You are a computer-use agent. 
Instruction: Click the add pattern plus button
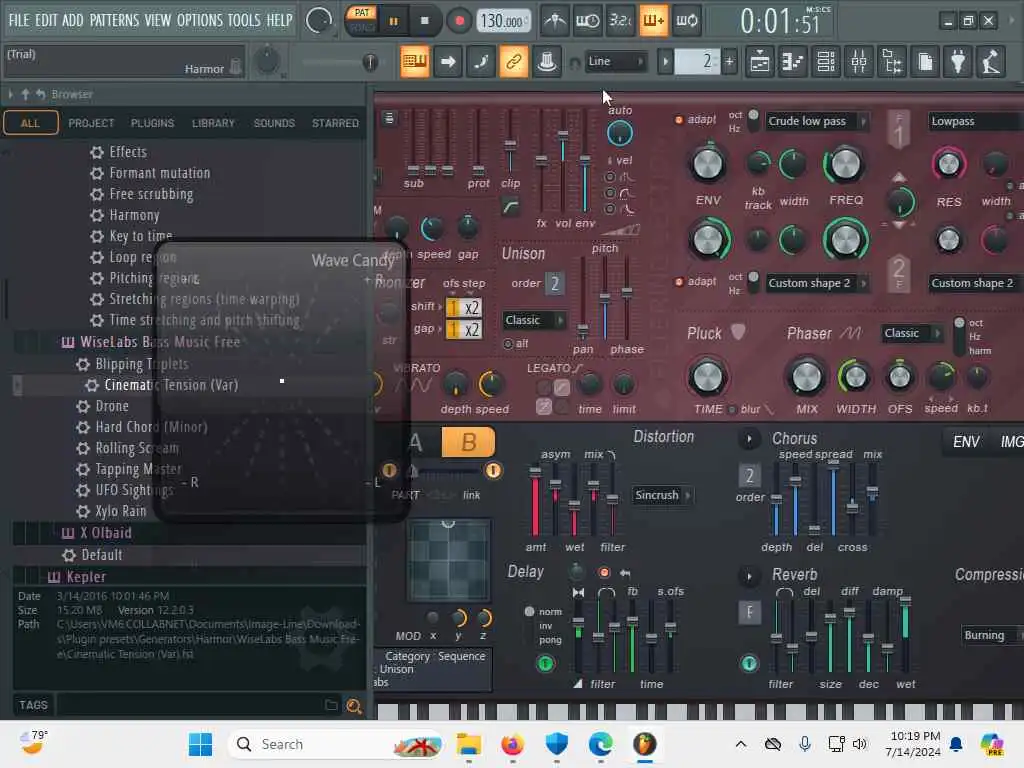pos(729,62)
